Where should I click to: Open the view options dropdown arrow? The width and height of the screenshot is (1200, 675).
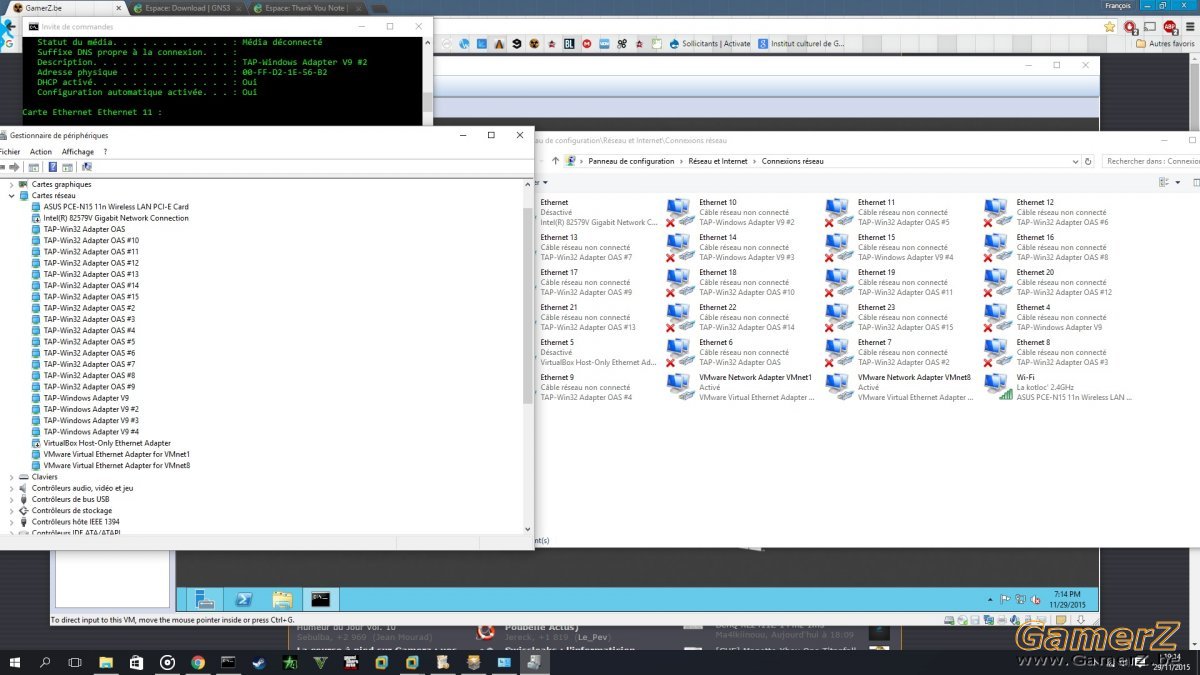click(x=1179, y=182)
